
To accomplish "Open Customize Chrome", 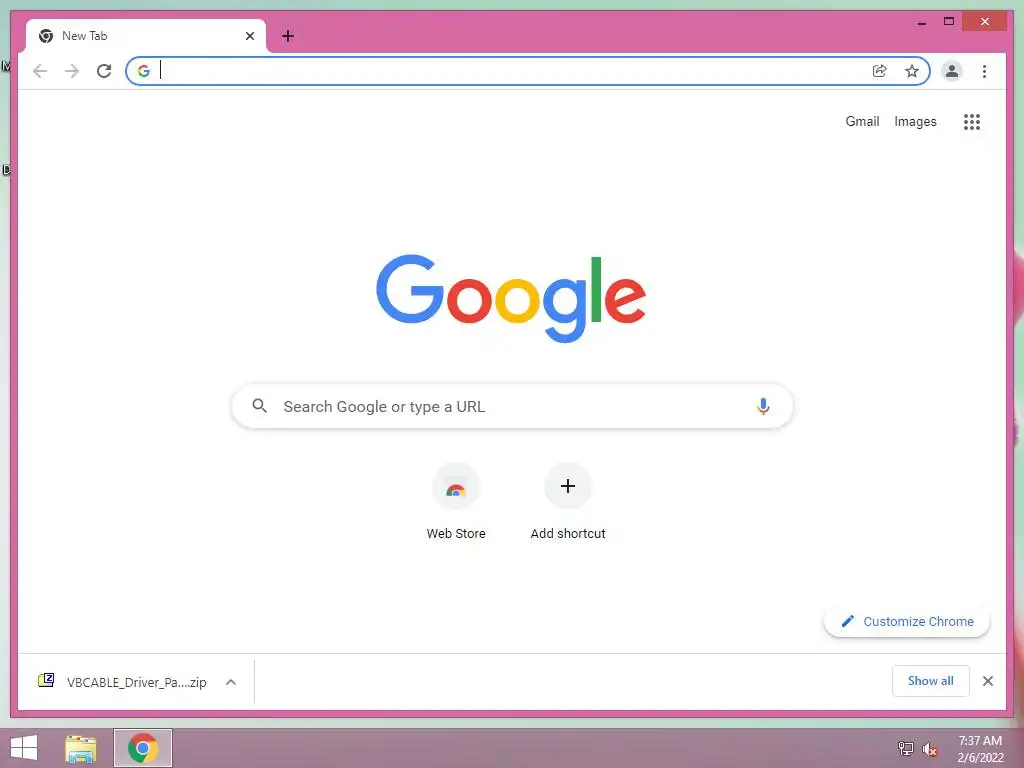I will [907, 622].
